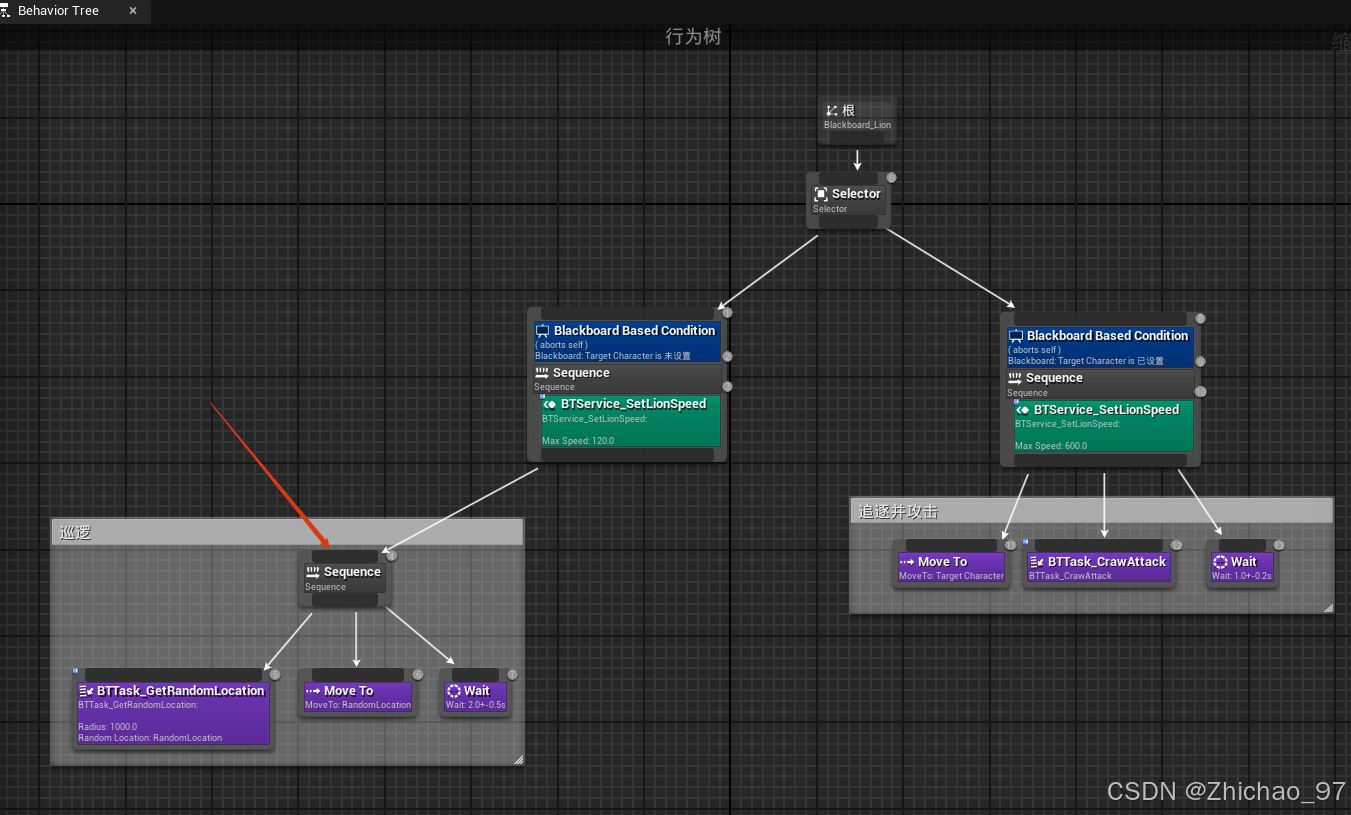
Task: Close the Behavior Tree tab
Action: tap(133, 11)
